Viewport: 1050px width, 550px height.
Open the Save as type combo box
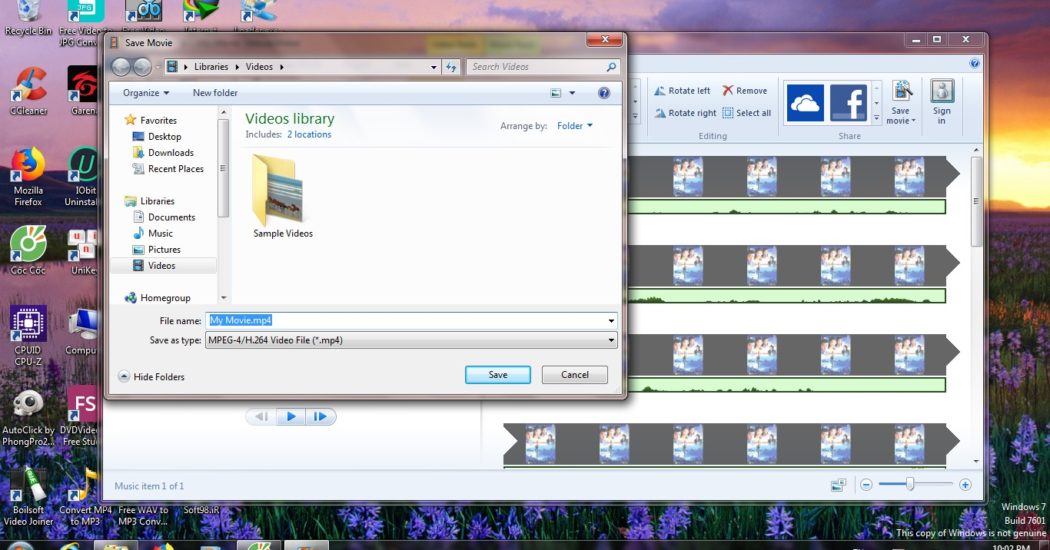point(410,340)
